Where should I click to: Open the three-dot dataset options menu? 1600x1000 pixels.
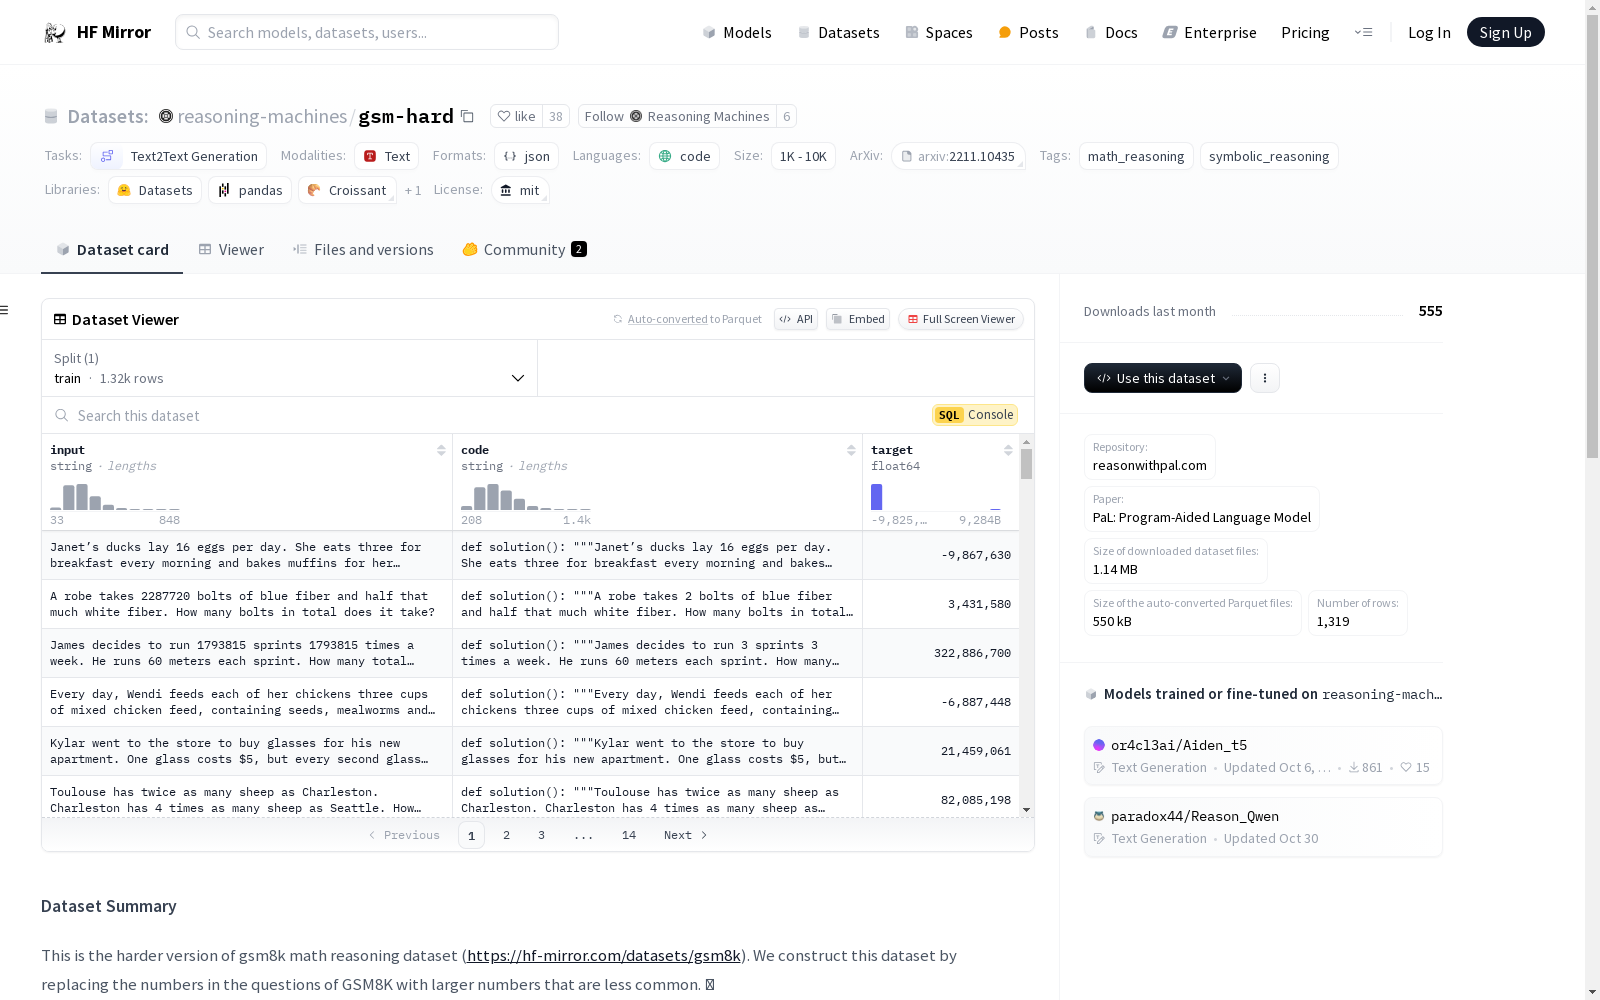pyautogui.click(x=1265, y=378)
